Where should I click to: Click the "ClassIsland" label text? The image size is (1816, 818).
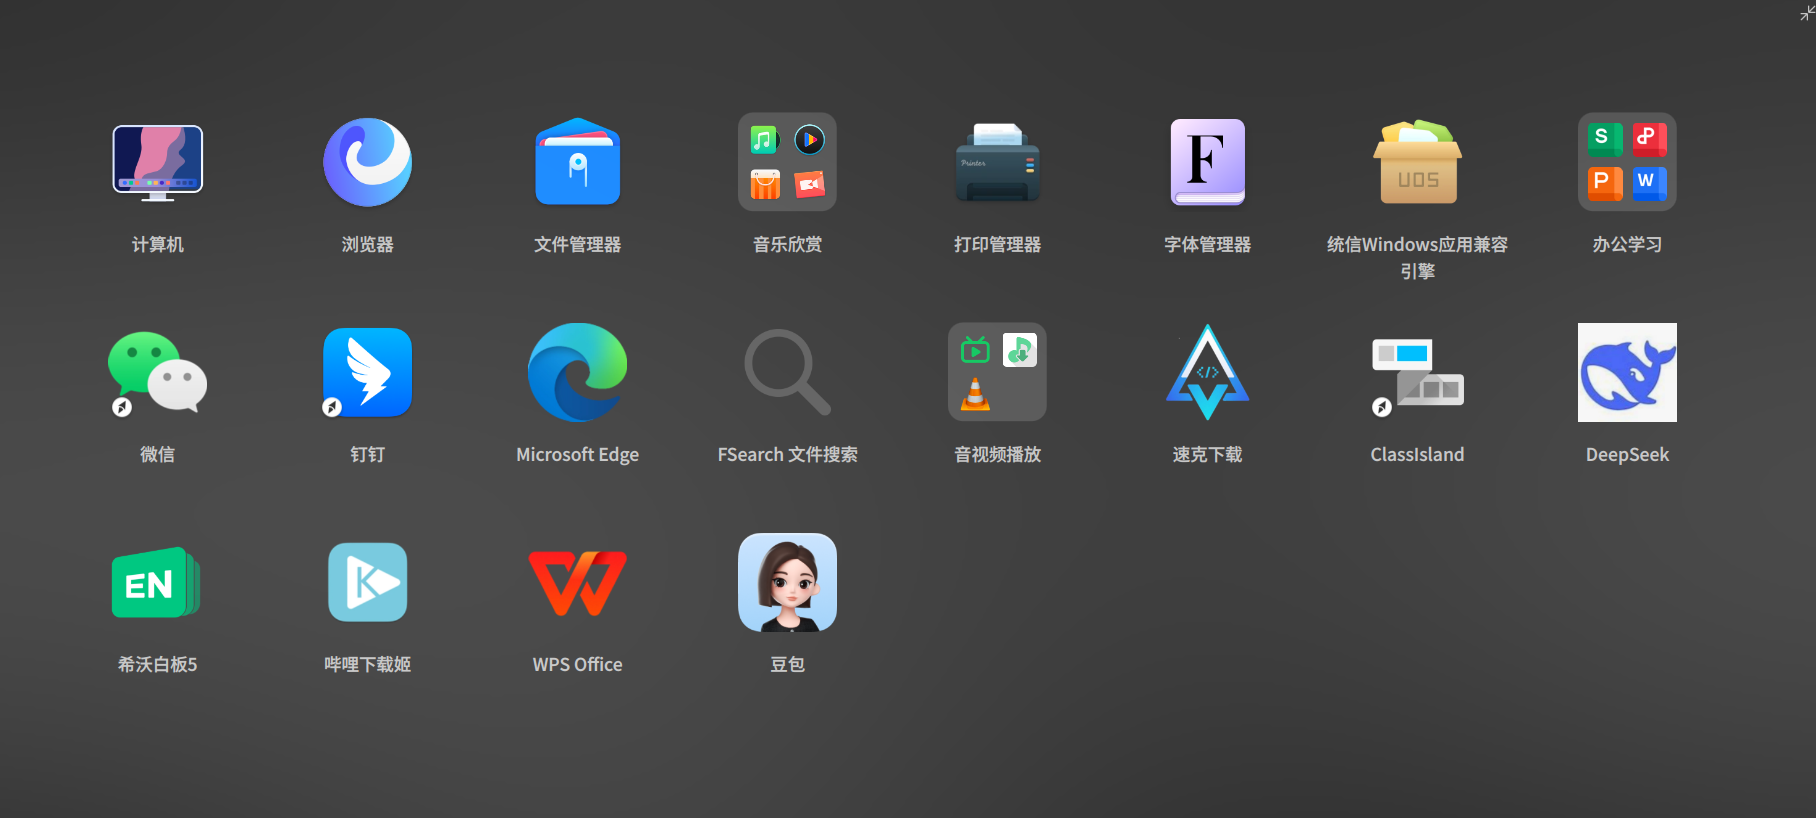click(1418, 455)
